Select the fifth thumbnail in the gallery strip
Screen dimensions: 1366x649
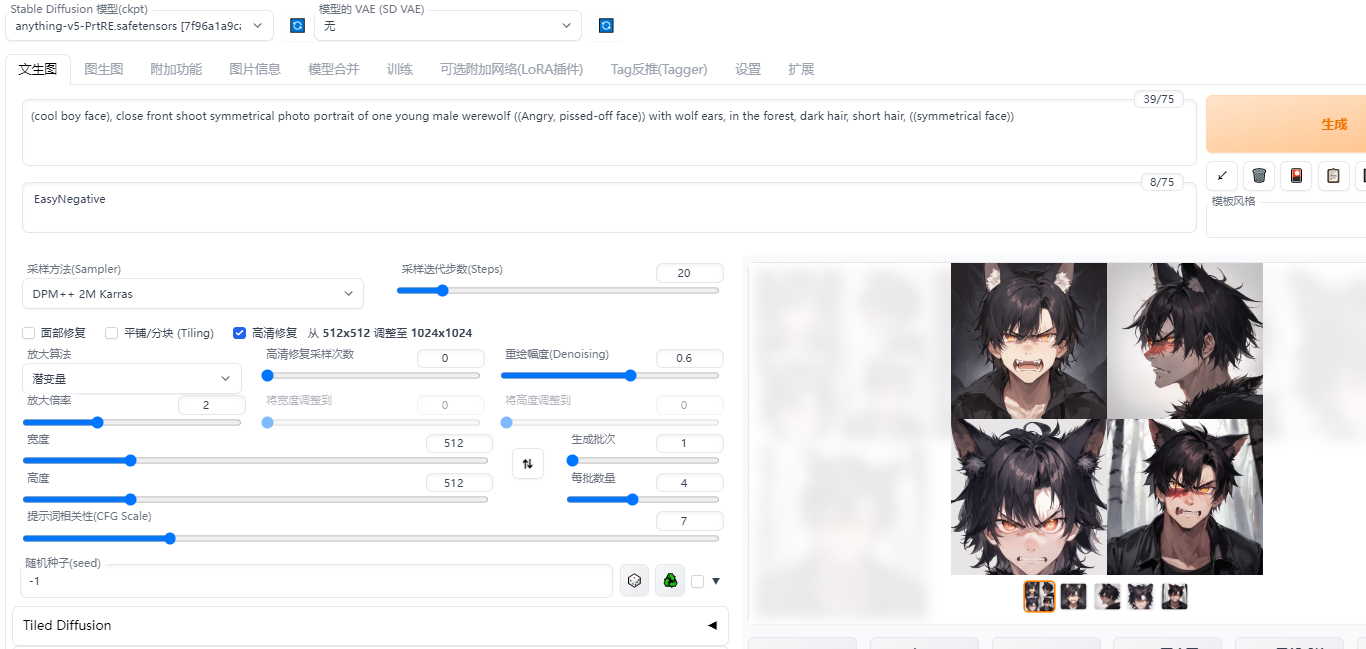pos(1175,597)
